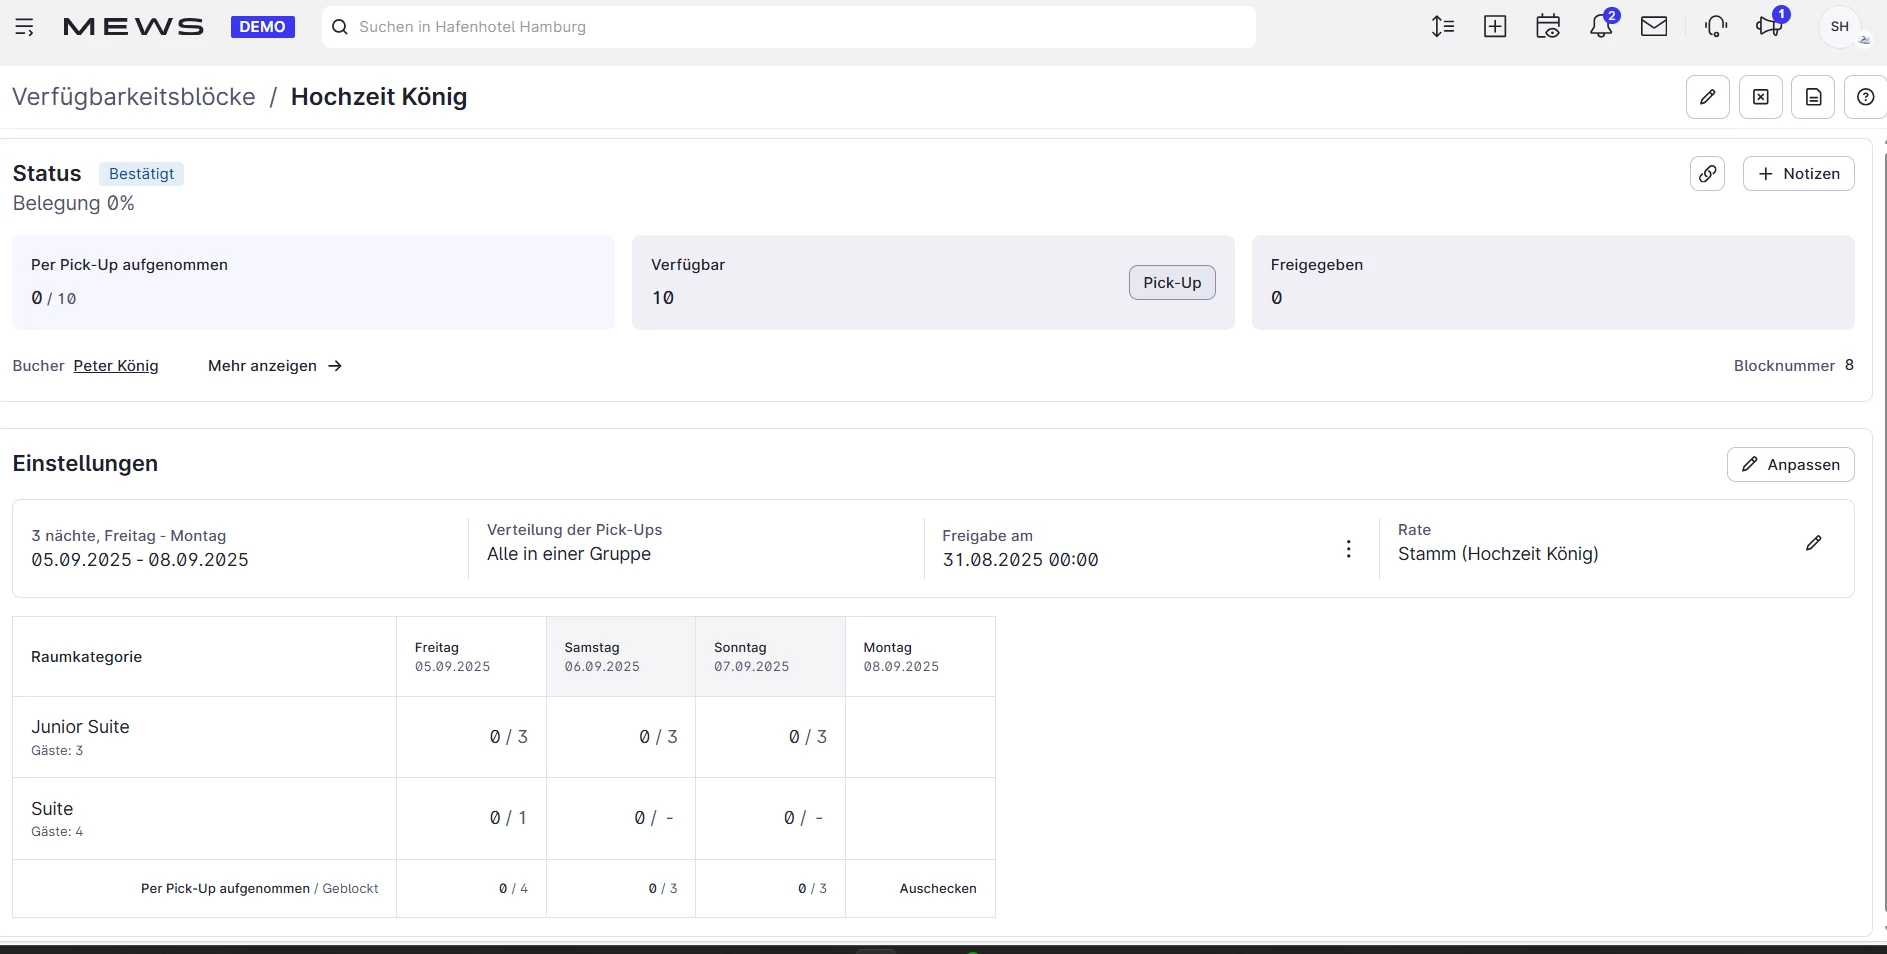This screenshot has height=954, width=1887.
Task: Open the block document report icon
Action: (x=1813, y=97)
